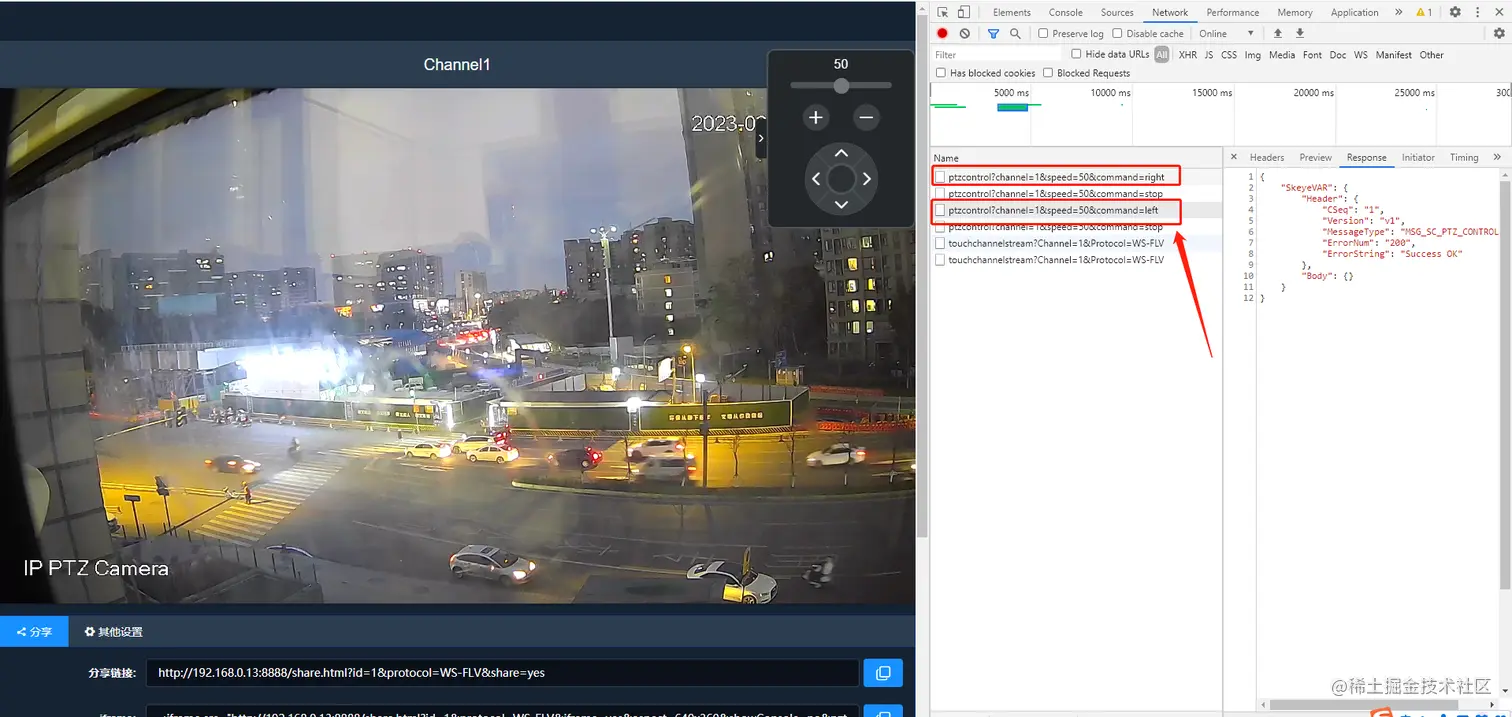
Task: Open the network search
Action: 1015,33
